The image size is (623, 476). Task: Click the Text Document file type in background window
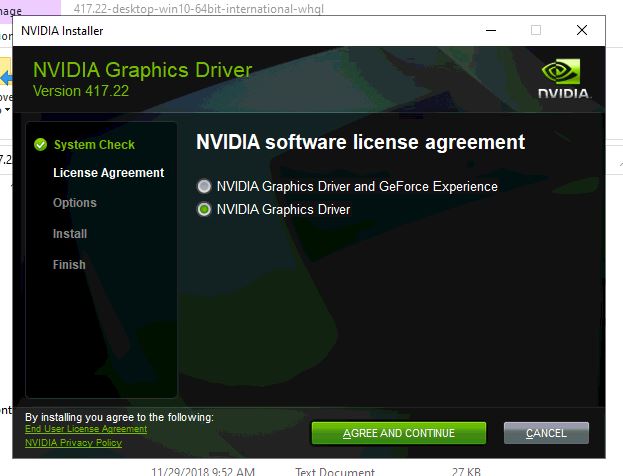[335, 472]
